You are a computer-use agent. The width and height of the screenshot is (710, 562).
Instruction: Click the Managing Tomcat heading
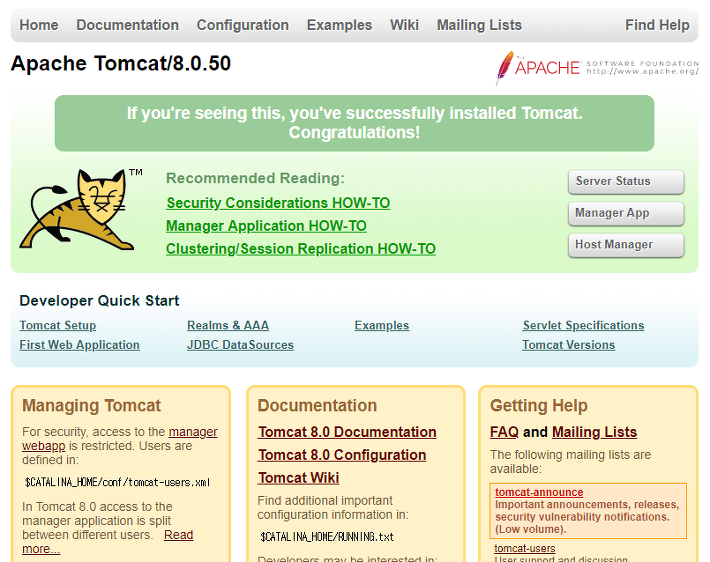(x=91, y=406)
